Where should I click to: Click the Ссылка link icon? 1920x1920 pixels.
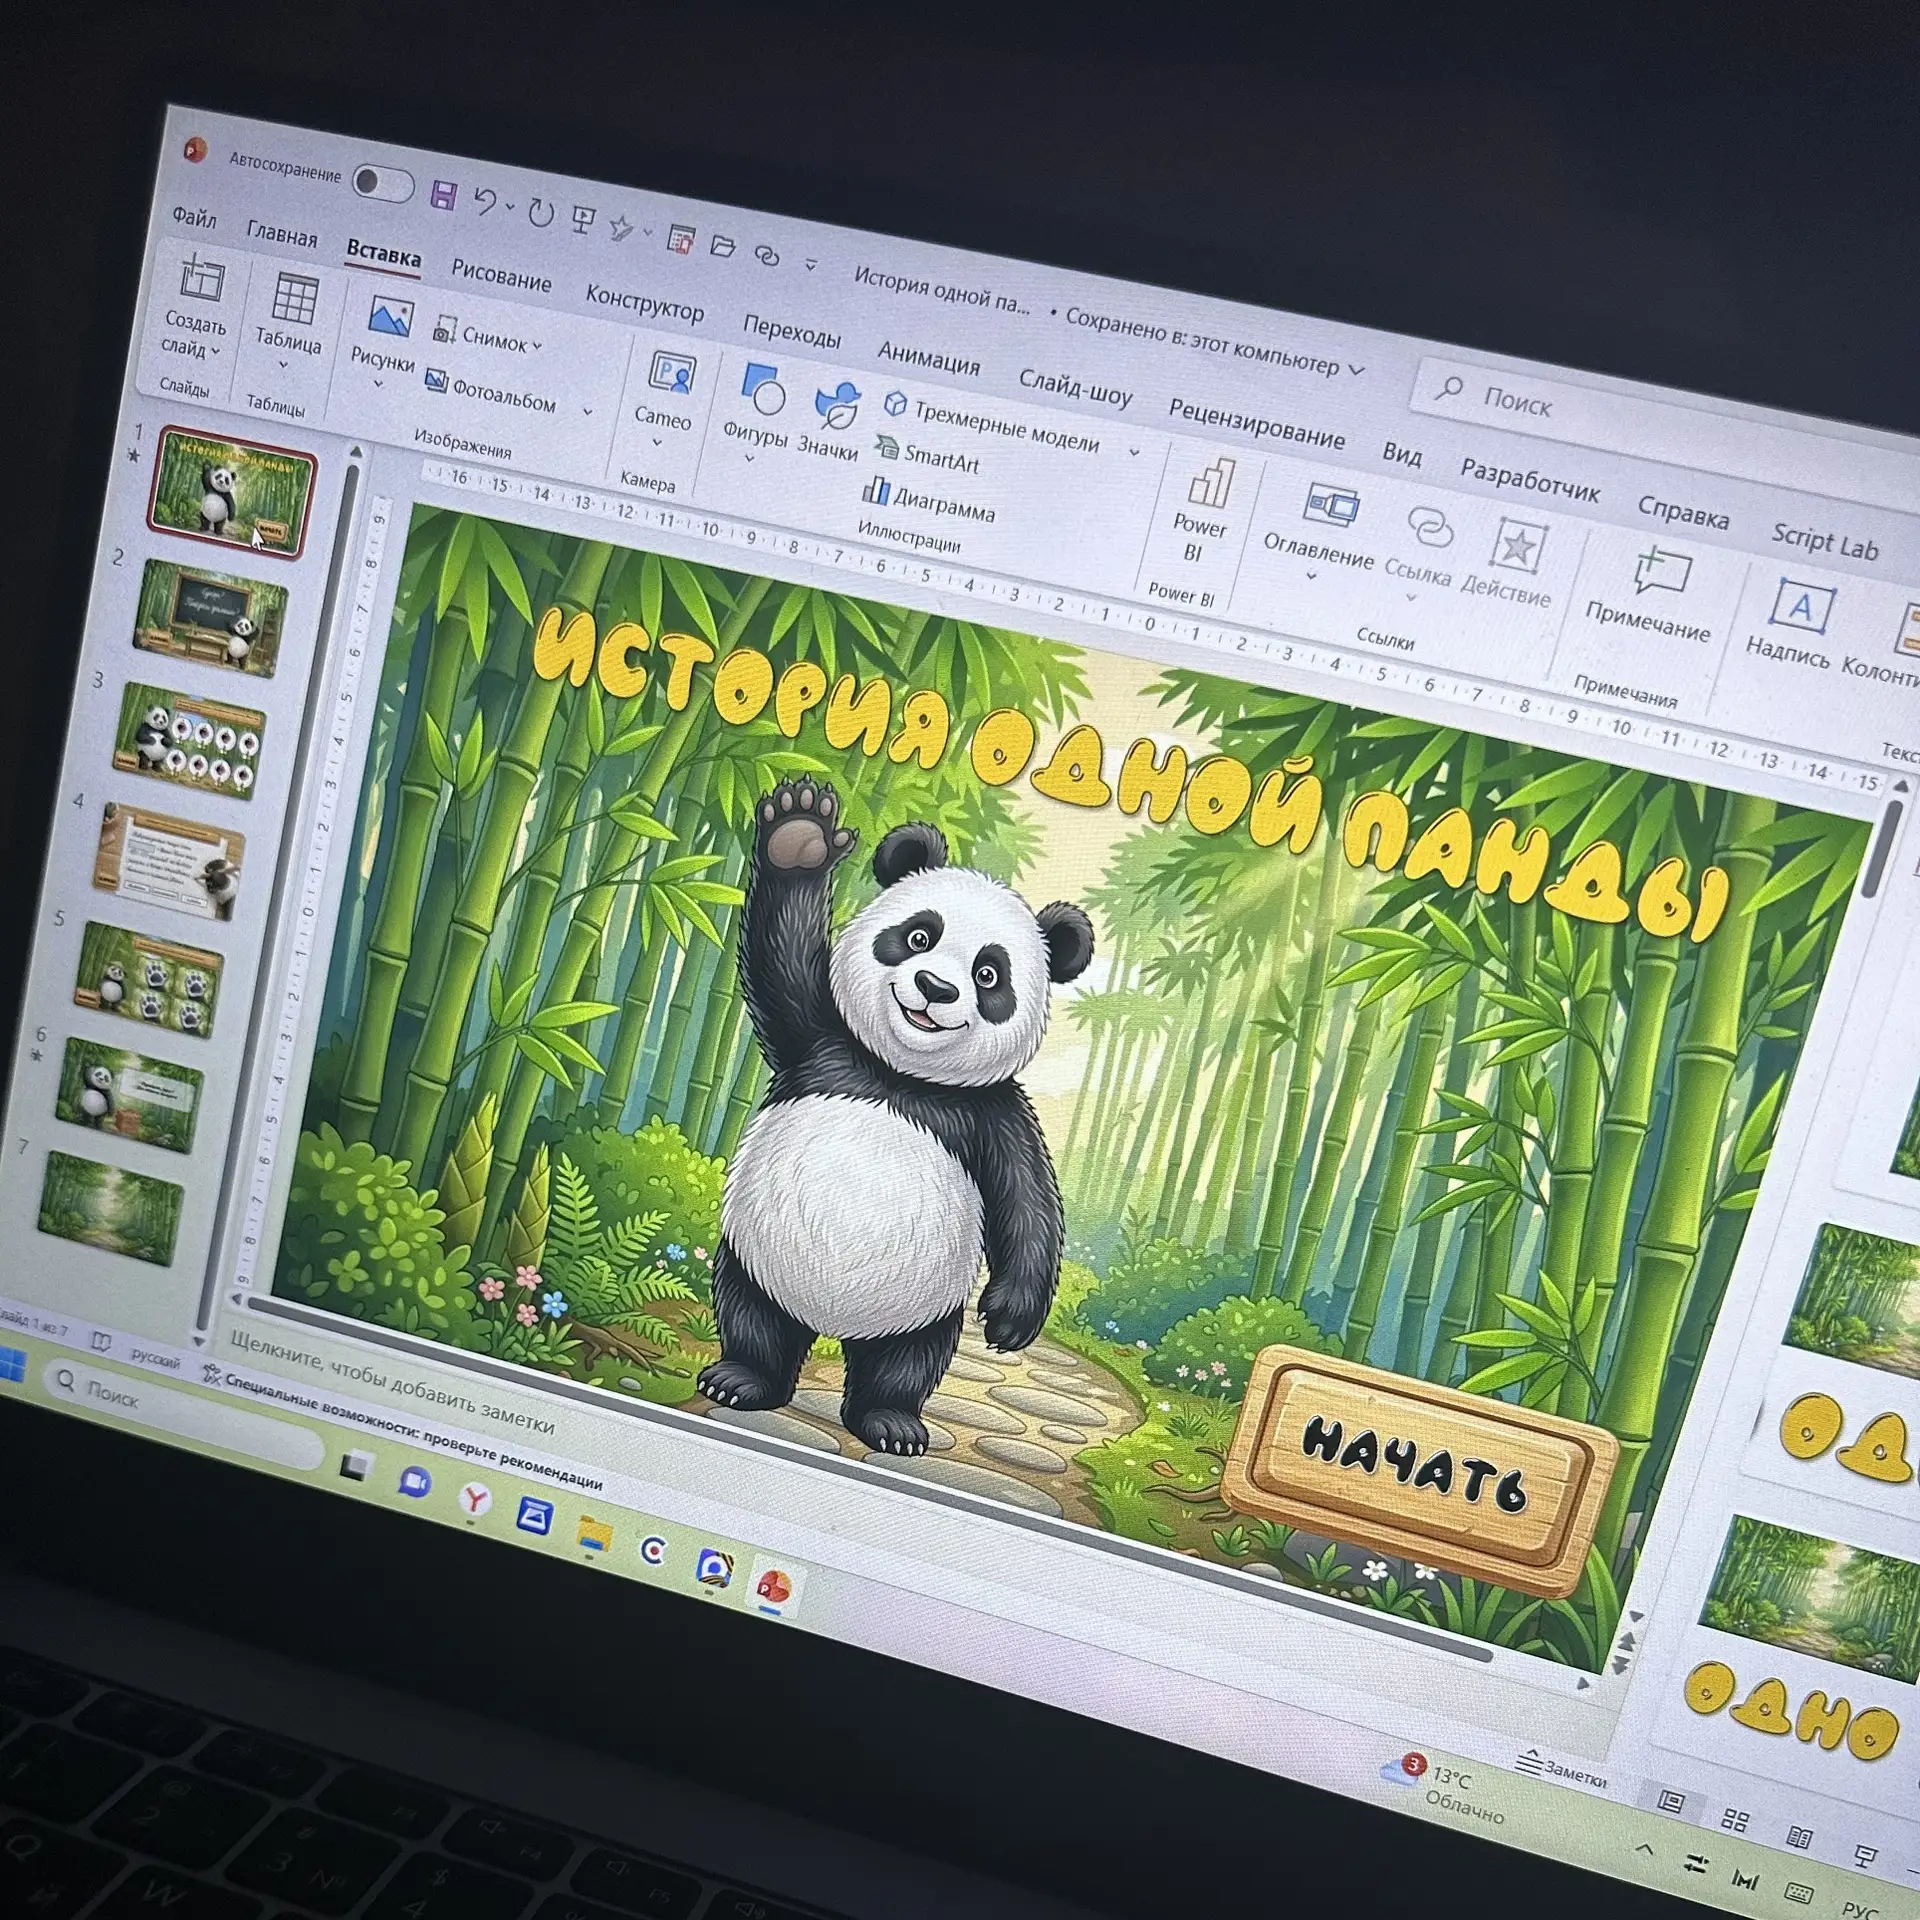tap(1429, 528)
